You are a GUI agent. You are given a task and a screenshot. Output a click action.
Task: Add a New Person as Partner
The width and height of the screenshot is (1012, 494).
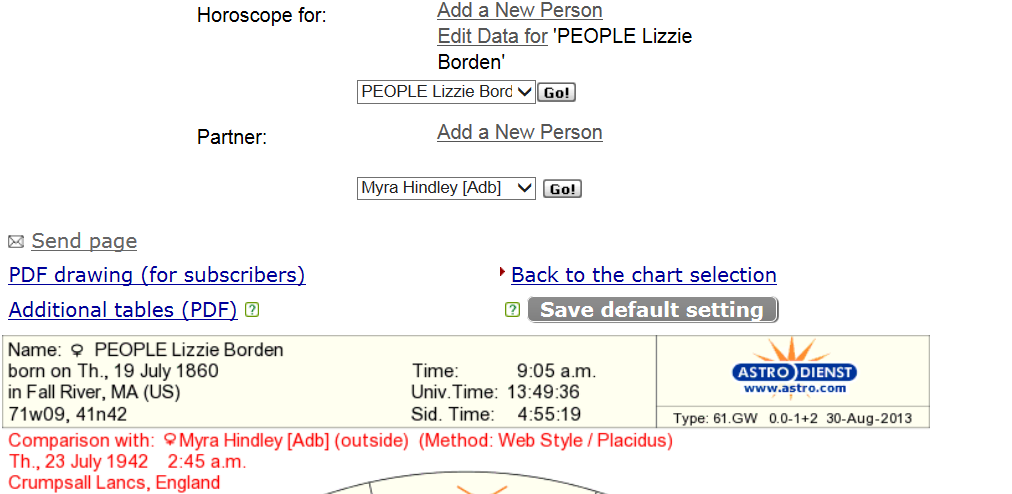520,132
